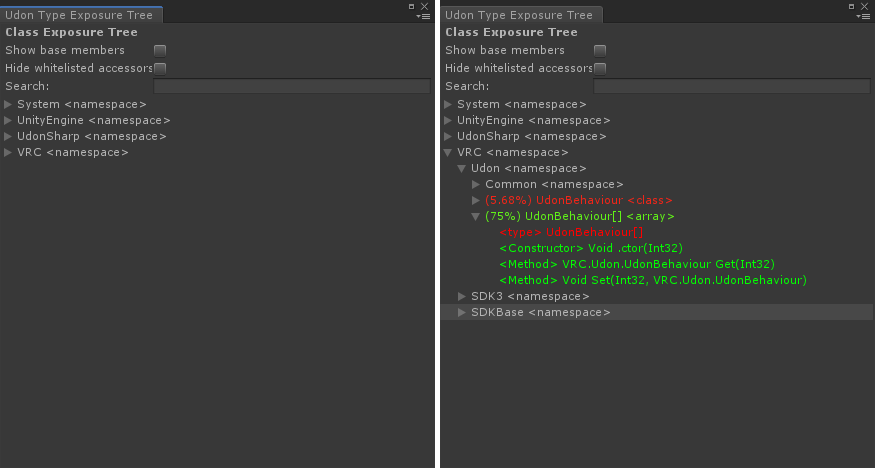Screen dimensions: 875x468
Task: Maximize the right Udon Type Exposure Tree panel
Action: click(x=852, y=7)
